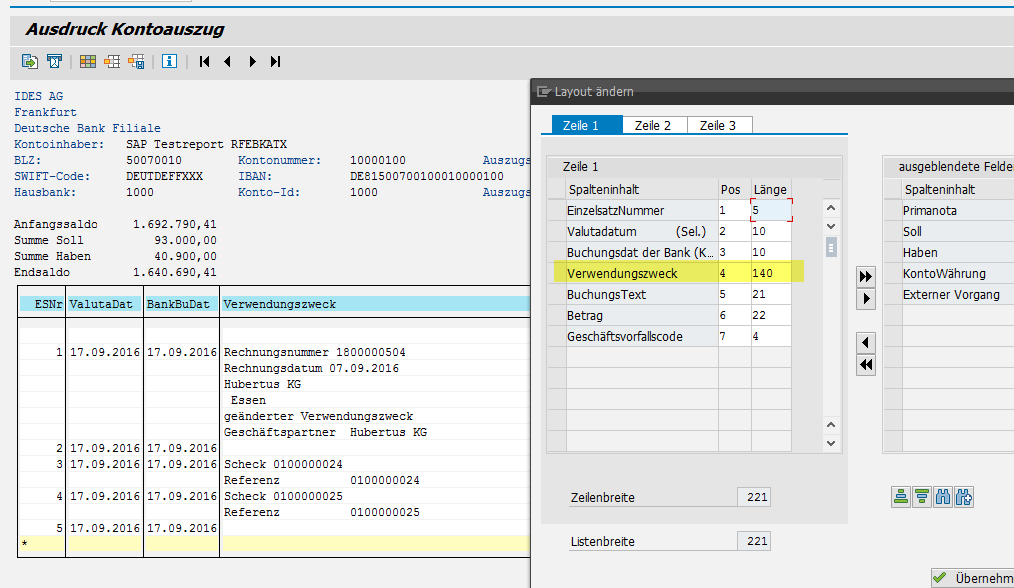This screenshot has height=588, width=1014.
Task: Click sort ascending icon below hidden fields
Action: tap(900, 495)
